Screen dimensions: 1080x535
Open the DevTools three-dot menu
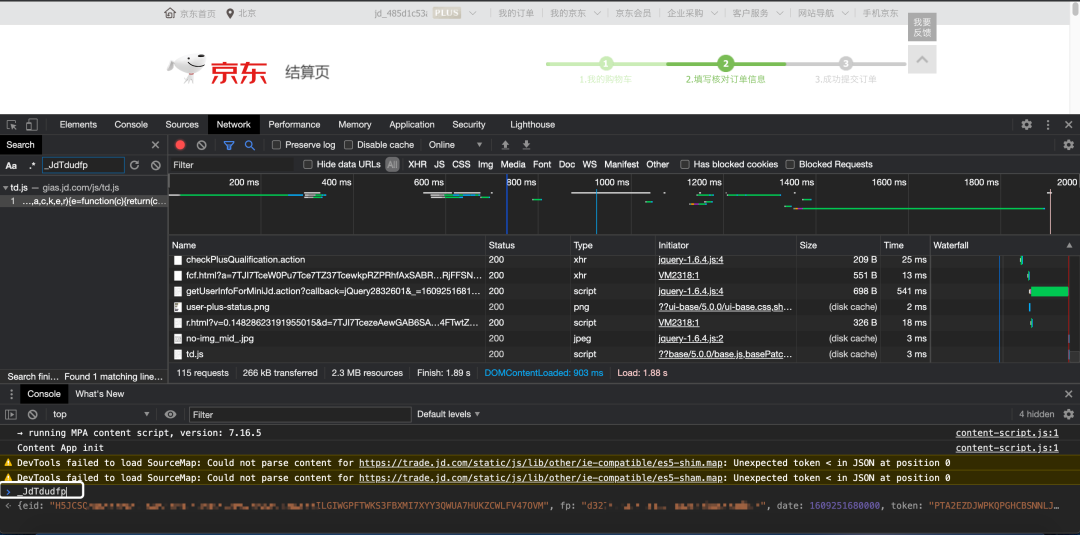(x=1048, y=125)
